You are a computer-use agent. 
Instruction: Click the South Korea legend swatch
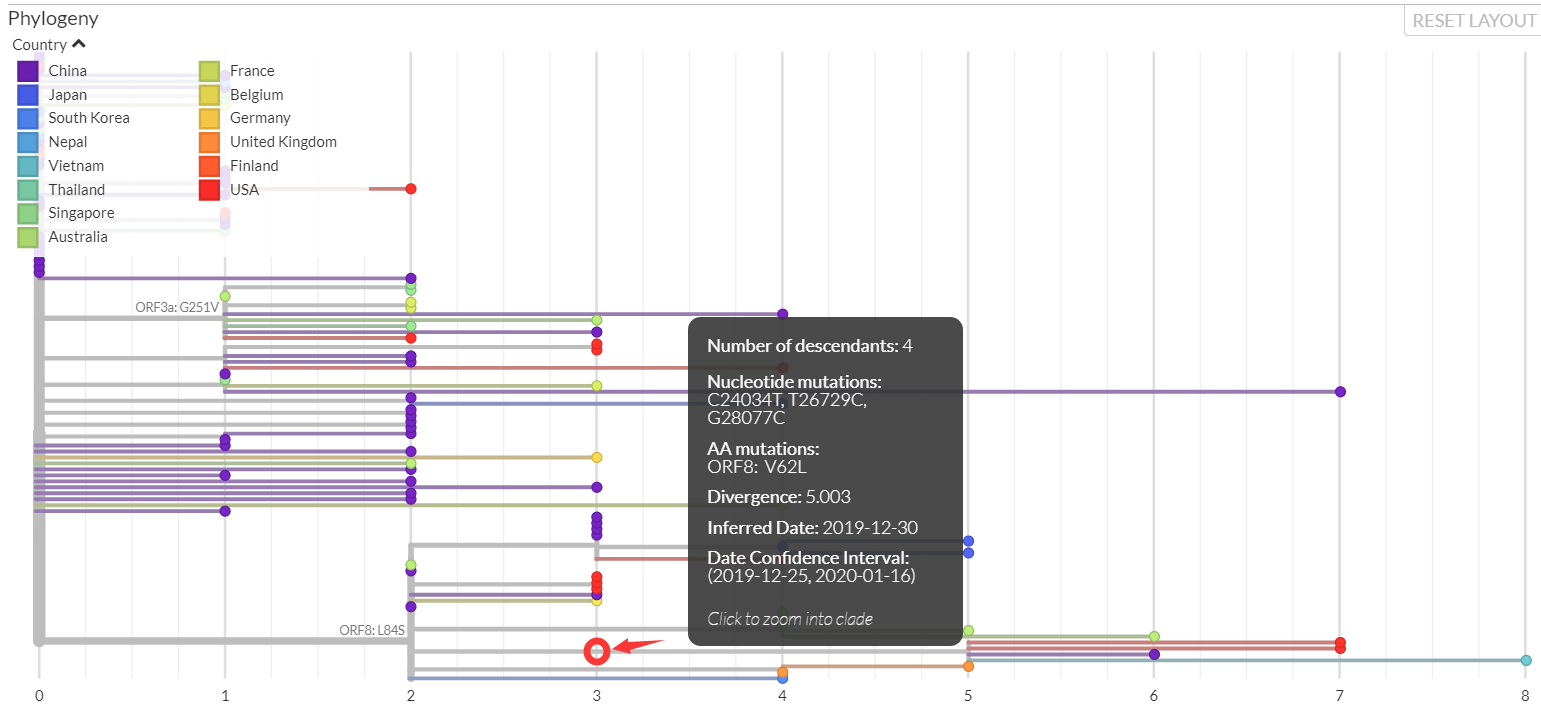(x=28, y=118)
